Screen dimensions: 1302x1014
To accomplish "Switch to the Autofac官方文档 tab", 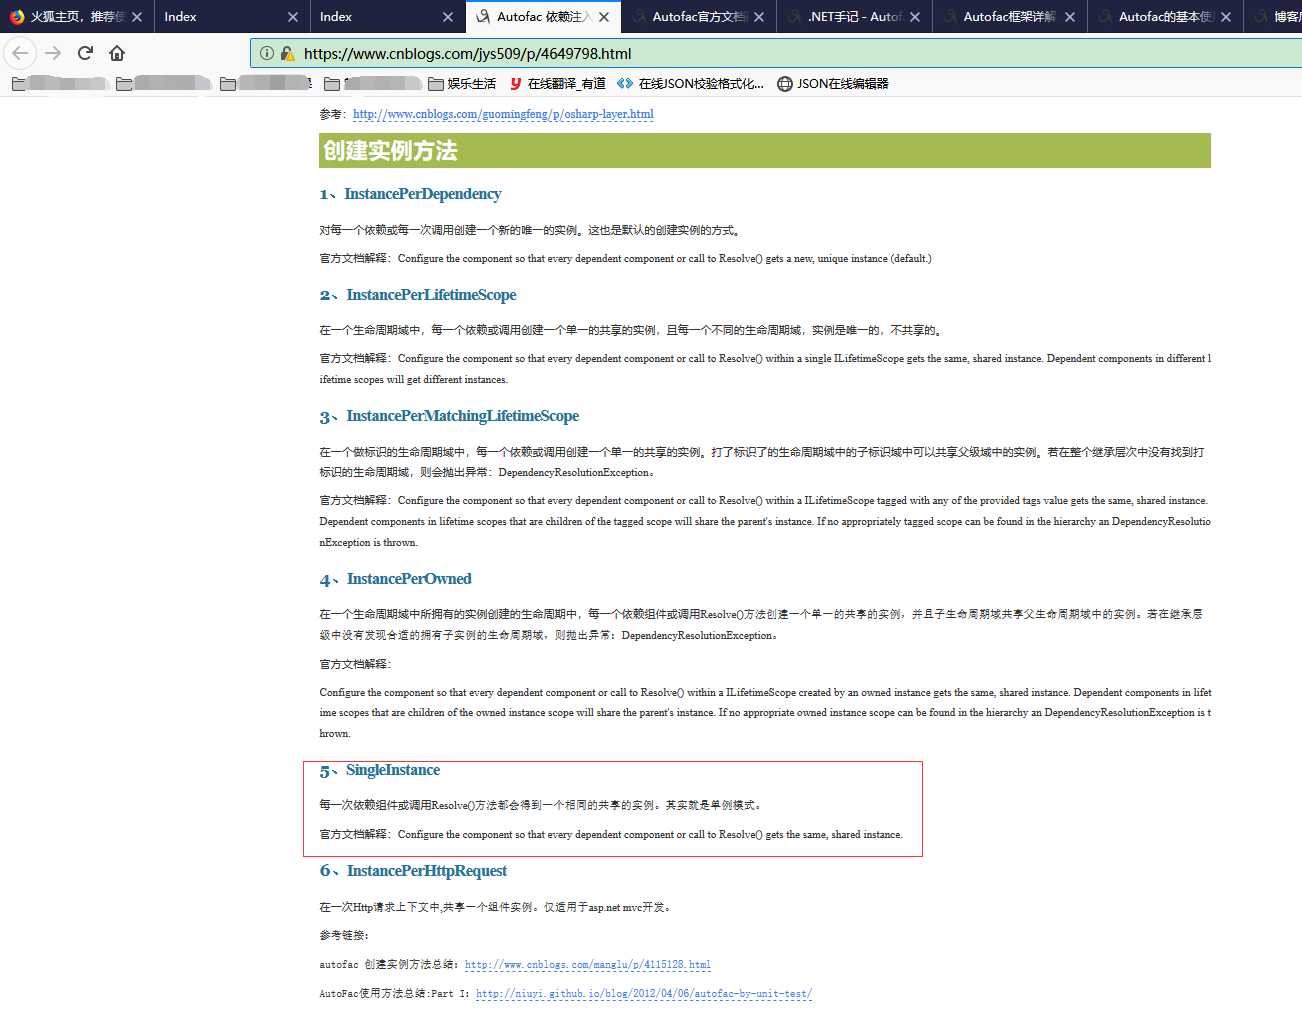I will tap(699, 17).
